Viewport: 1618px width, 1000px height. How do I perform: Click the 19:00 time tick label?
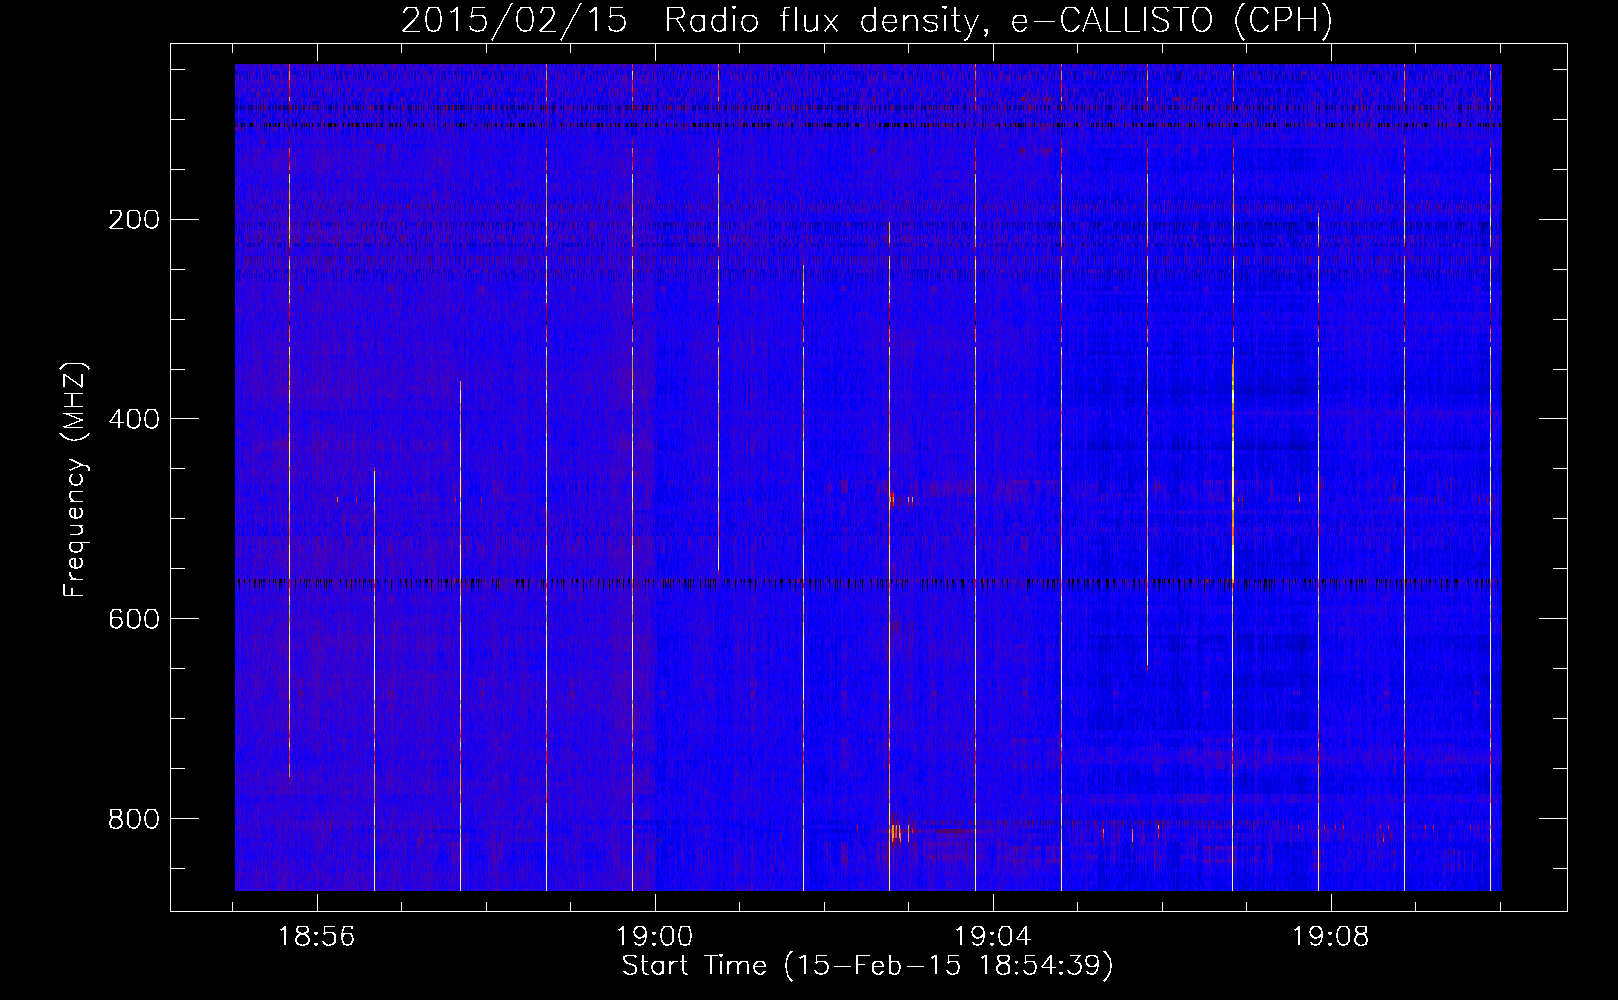[654, 937]
